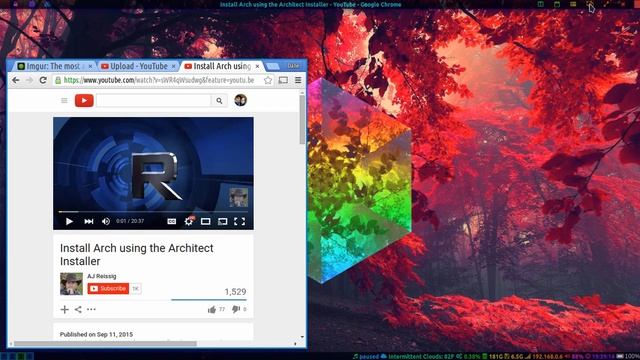
Task: Reload the YouTube page
Action: click(x=43, y=80)
